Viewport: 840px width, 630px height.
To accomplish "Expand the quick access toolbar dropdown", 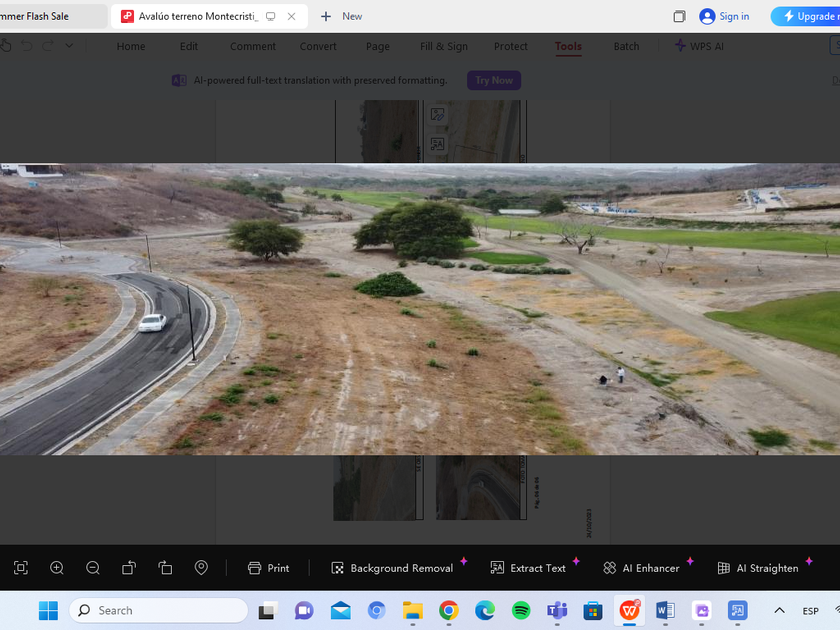I will pos(69,46).
